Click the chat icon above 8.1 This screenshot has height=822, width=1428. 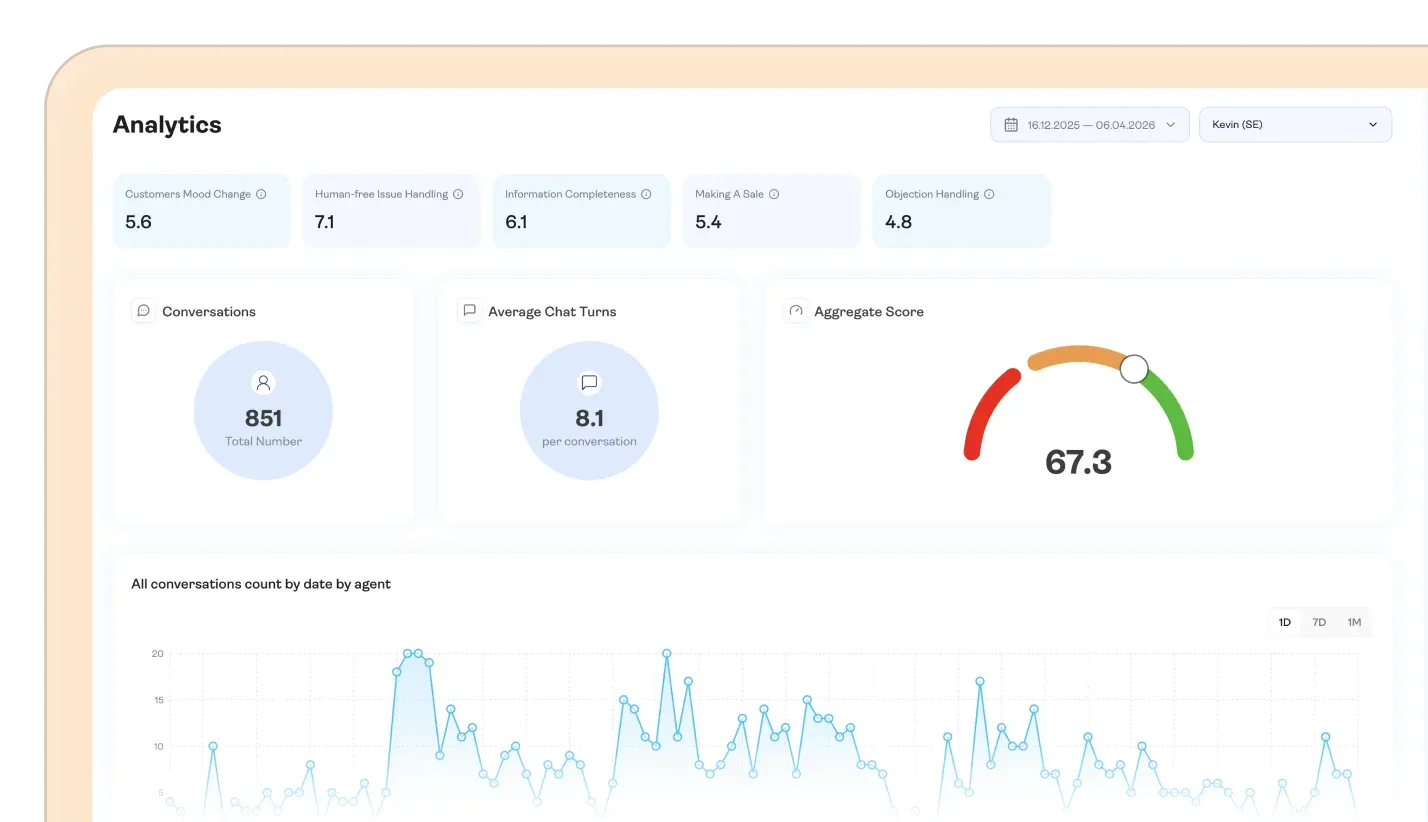(x=589, y=382)
